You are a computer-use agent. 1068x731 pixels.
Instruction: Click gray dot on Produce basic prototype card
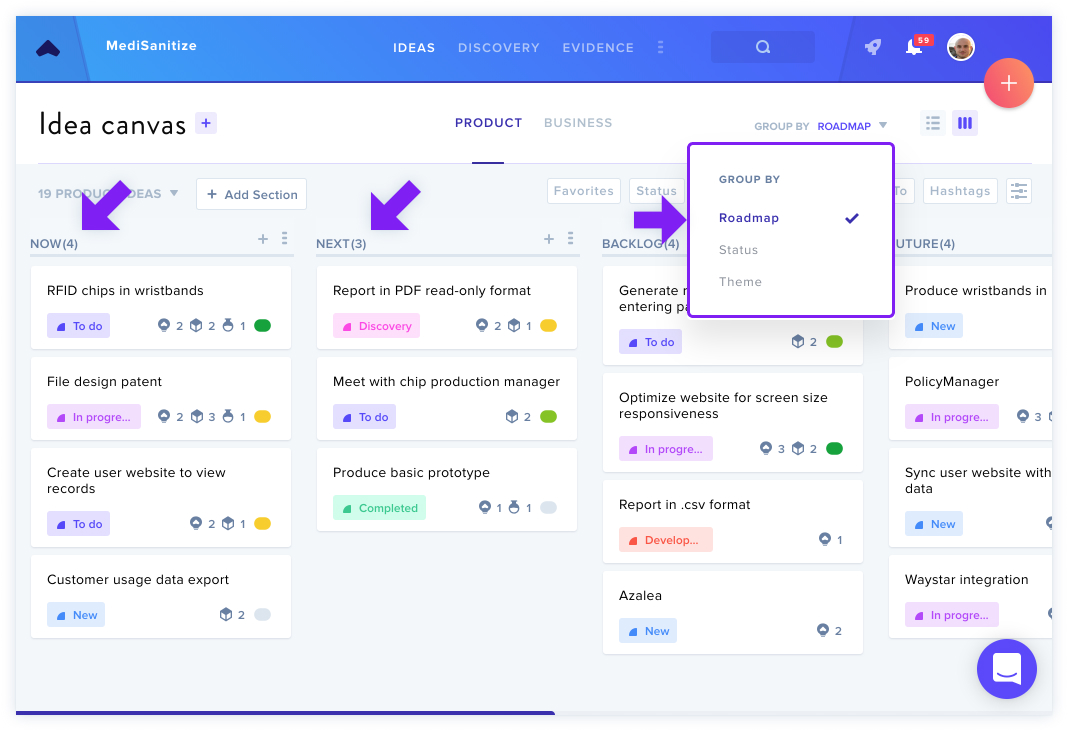(548, 508)
